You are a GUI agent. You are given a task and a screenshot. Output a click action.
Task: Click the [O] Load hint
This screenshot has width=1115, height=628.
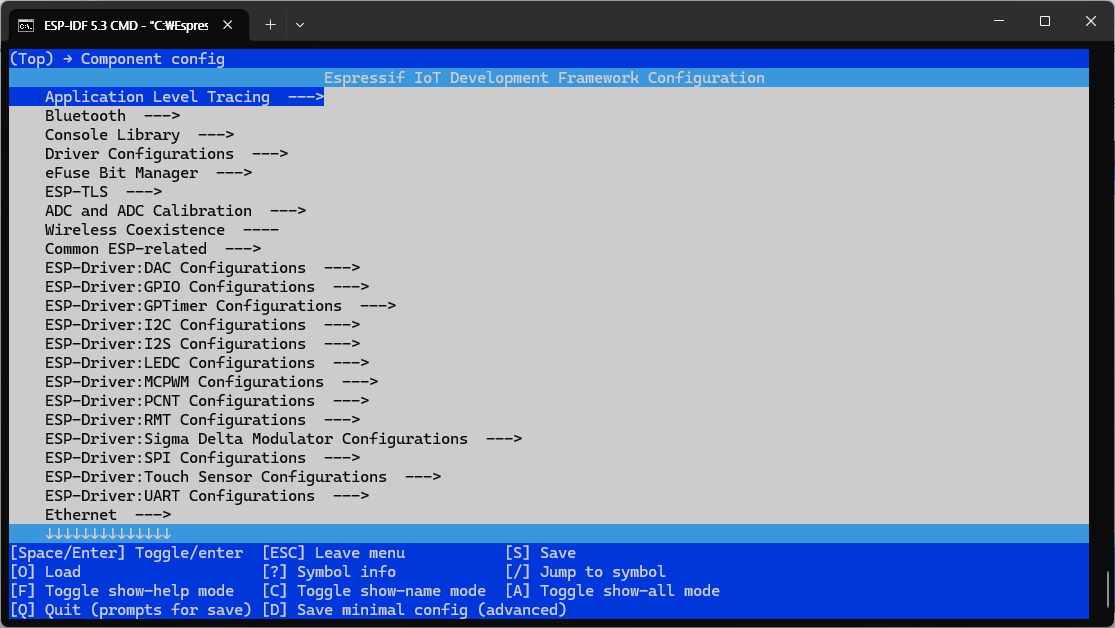click(46, 572)
